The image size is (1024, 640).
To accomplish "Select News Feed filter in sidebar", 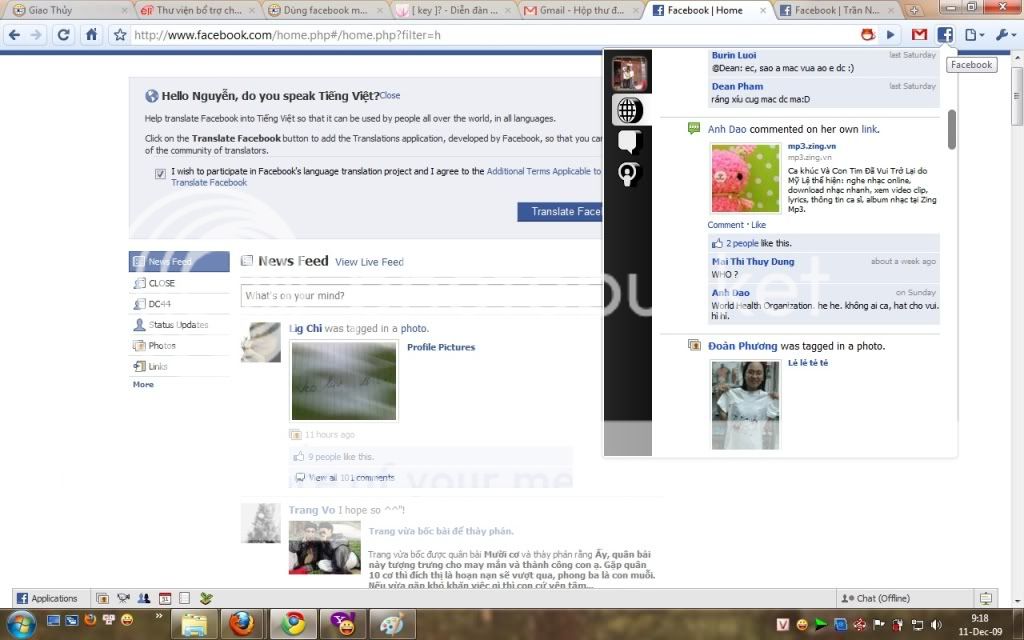I will [179, 261].
